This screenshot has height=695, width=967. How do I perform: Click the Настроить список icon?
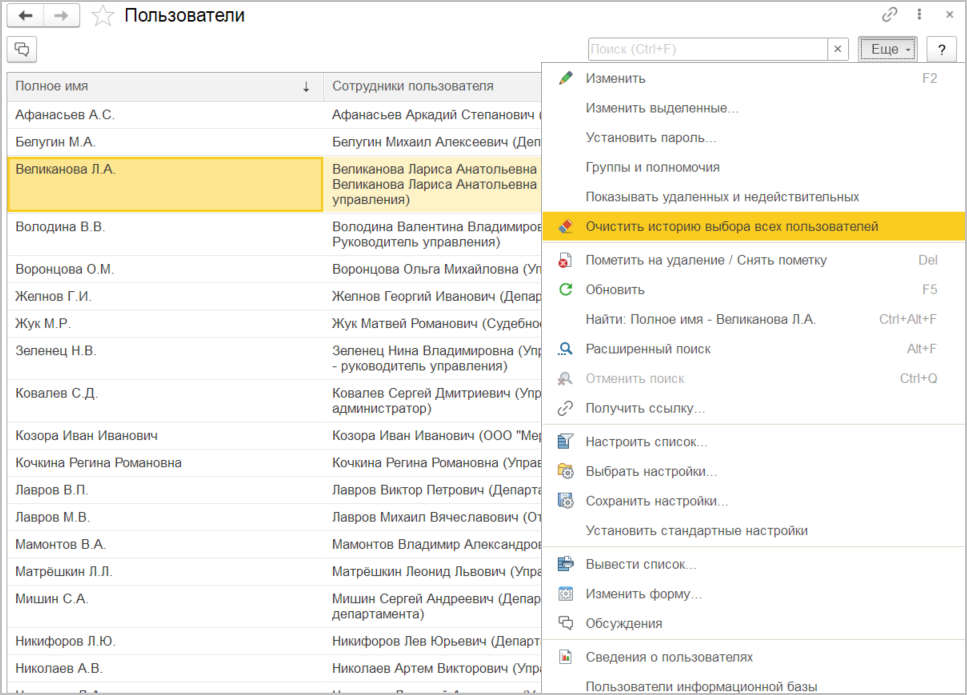point(566,441)
